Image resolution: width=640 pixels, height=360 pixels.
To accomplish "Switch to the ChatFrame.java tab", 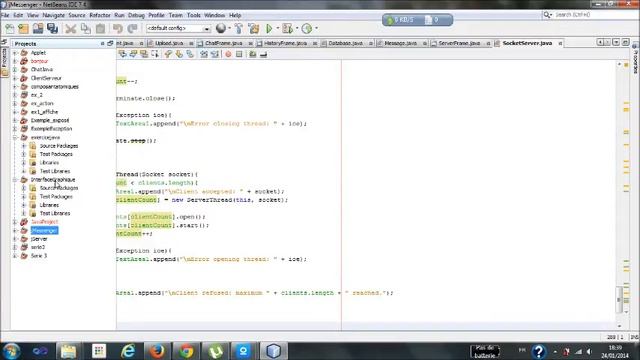I will [x=223, y=43].
